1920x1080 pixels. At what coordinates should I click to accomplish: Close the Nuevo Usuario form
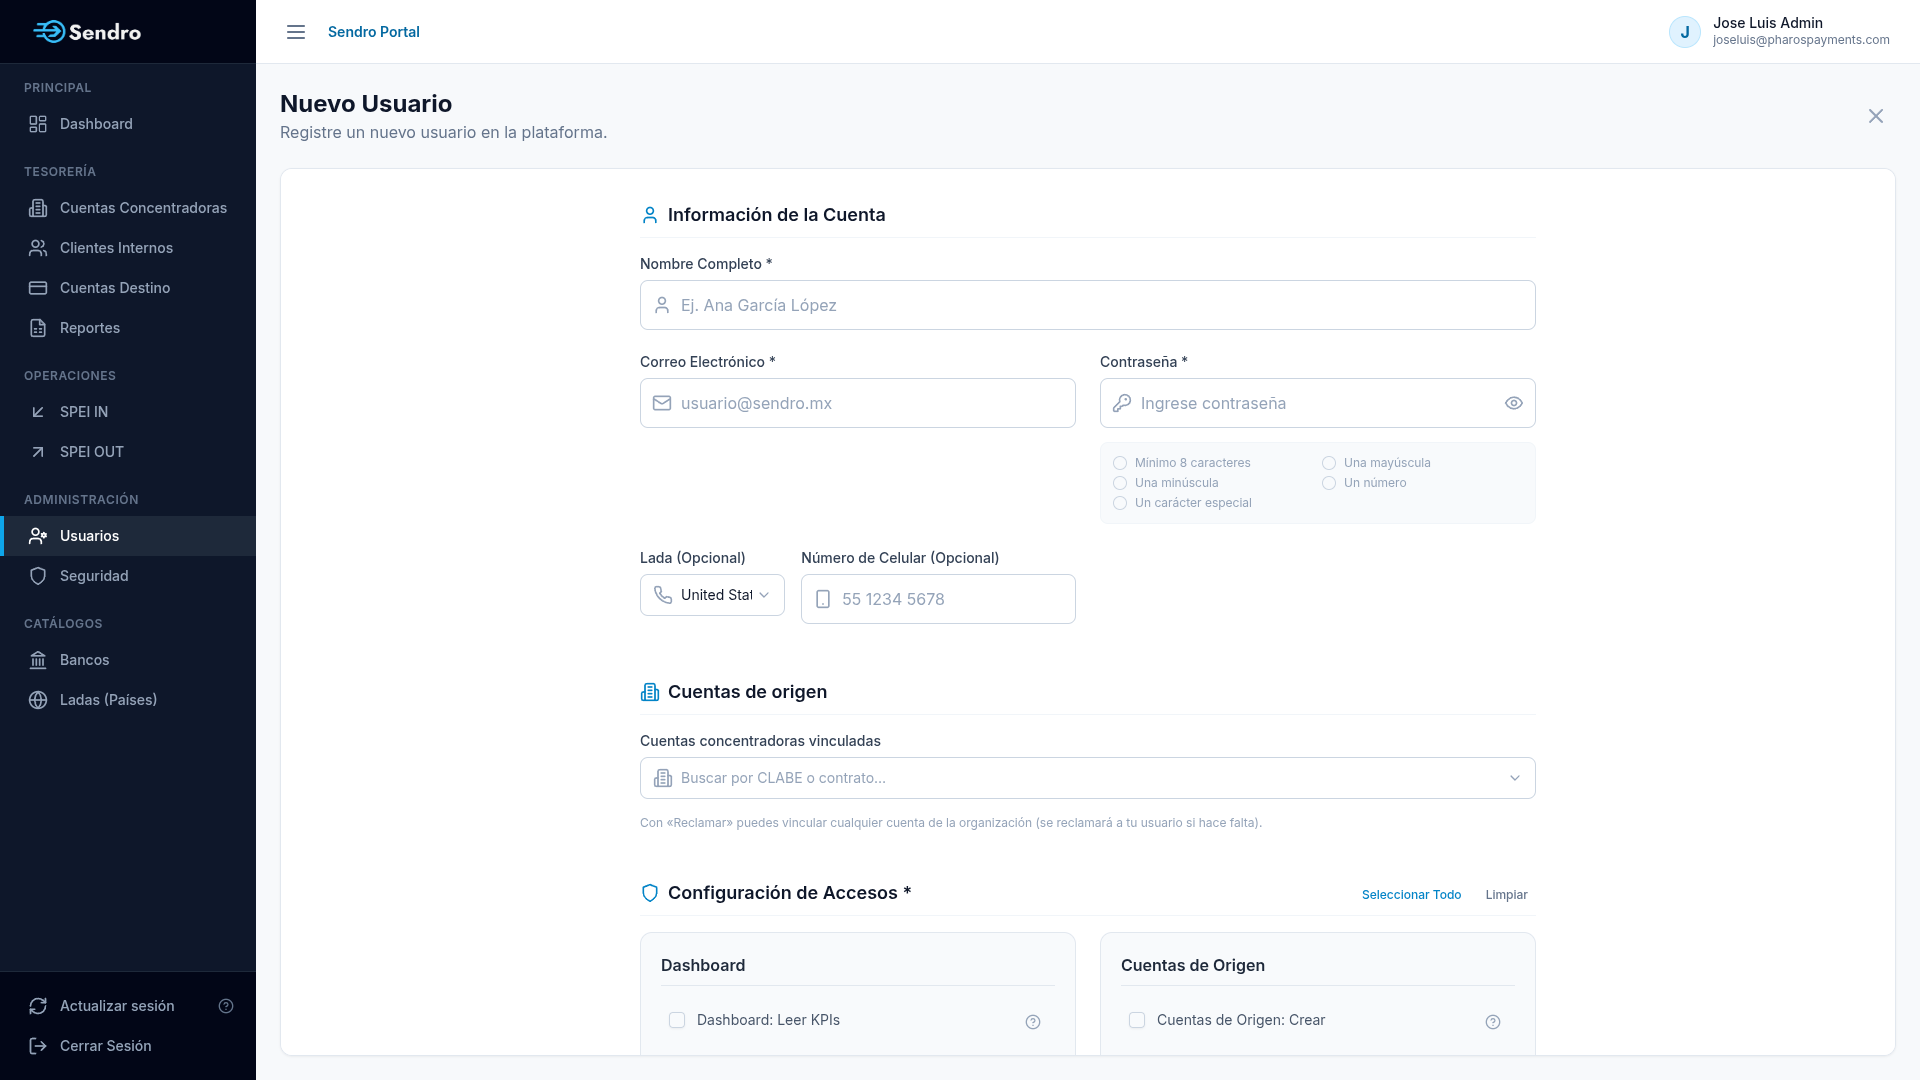pos(1876,116)
